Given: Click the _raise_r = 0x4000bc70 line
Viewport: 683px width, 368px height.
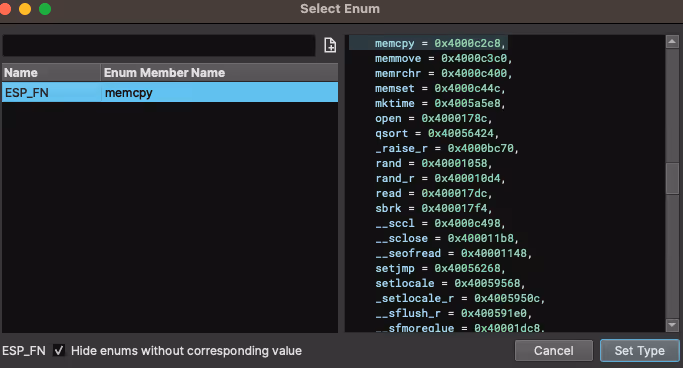Looking at the screenshot, I should (447, 149).
